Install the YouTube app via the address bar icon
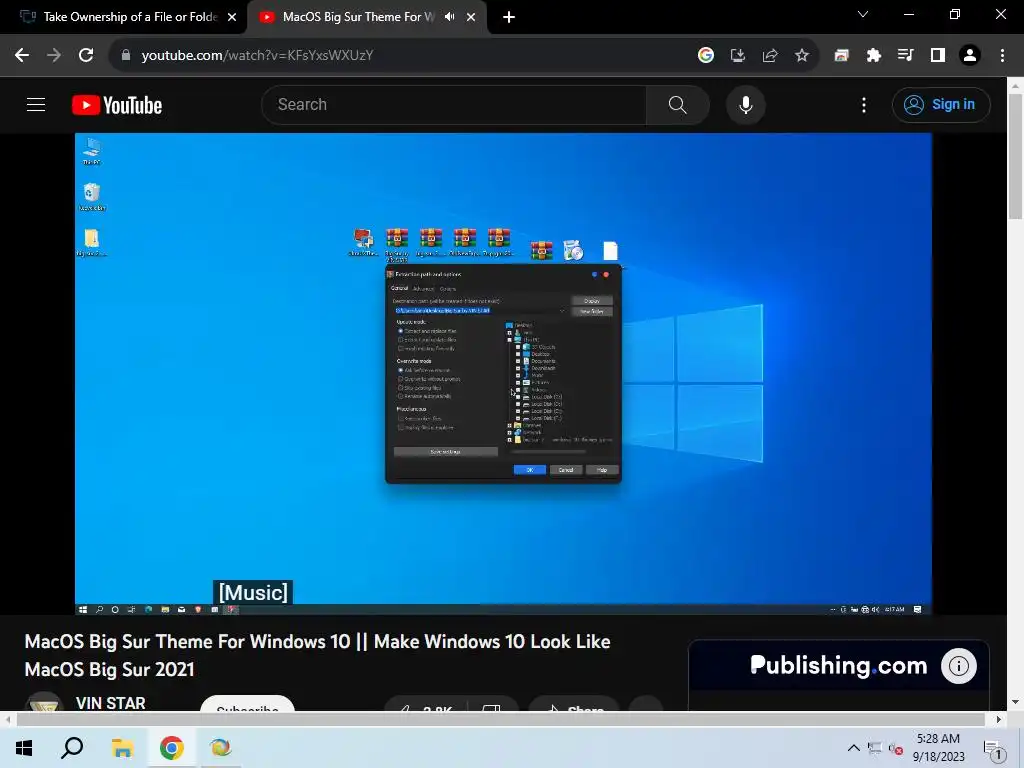1024x768 pixels. [738, 55]
